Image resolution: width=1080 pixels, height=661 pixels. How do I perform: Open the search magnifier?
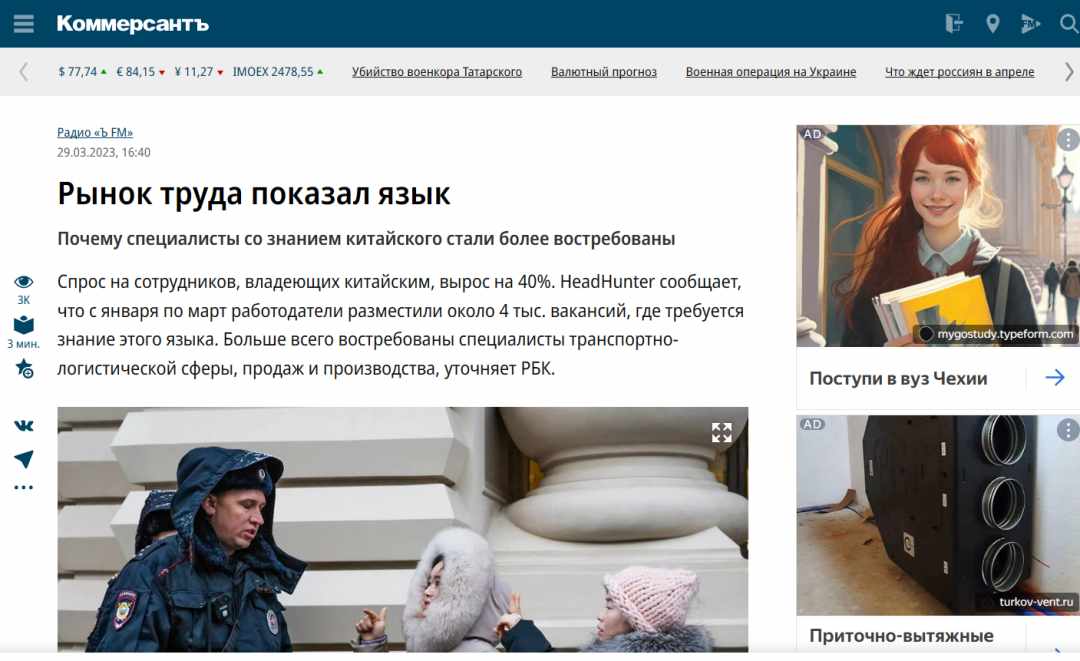1069,24
